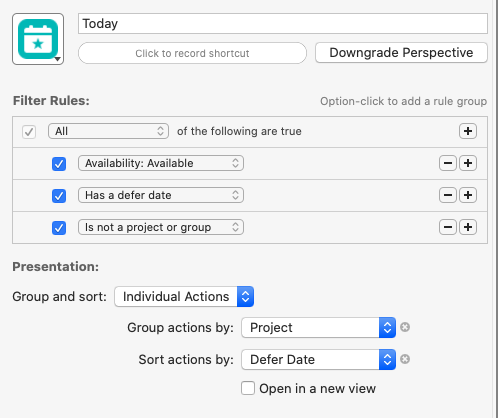Change Group actions by Project dropdown
Image resolution: width=498 pixels, height=418 pixels.
click(318, 327)
